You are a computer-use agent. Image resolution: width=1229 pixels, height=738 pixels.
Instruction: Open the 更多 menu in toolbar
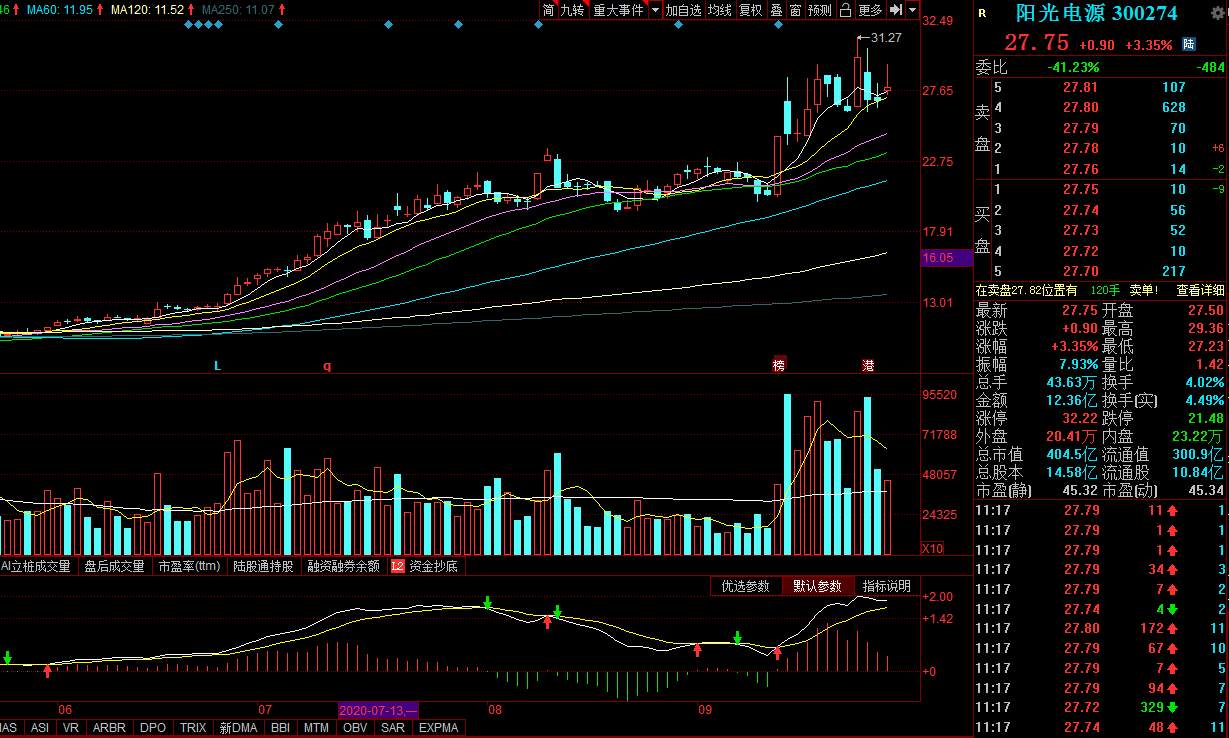point(870,10)
